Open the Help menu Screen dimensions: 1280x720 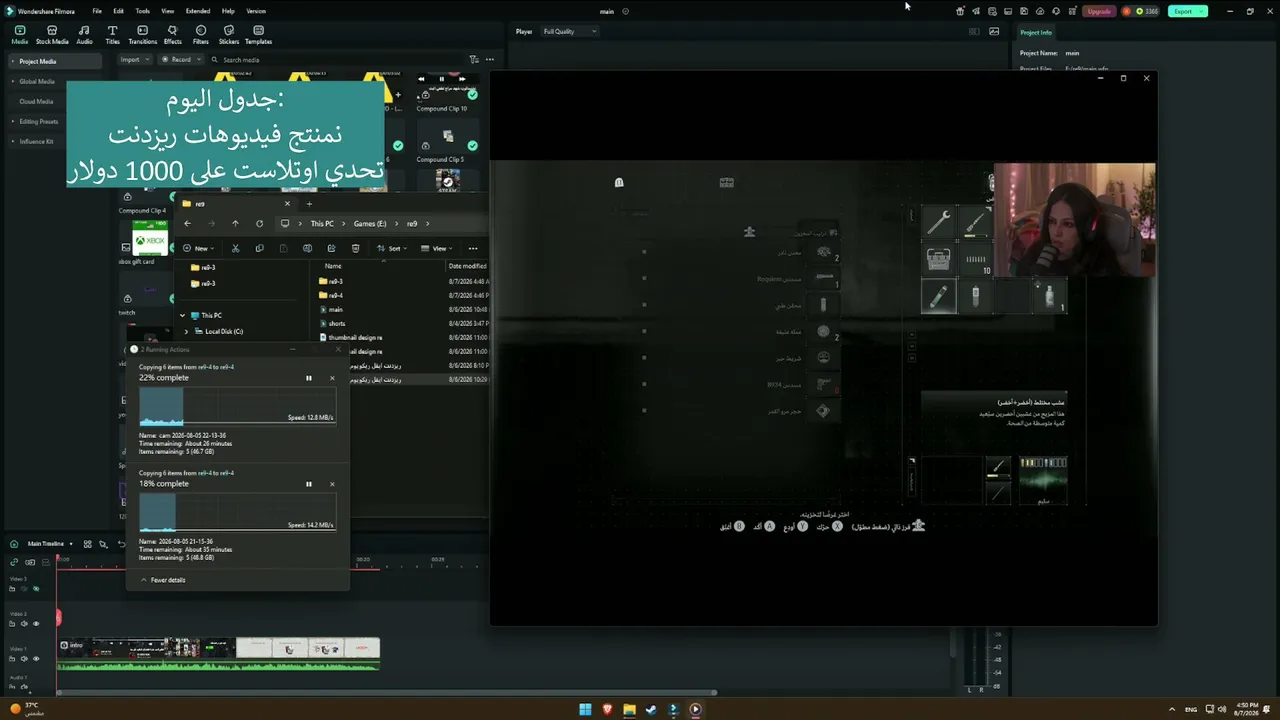point(228,11)
